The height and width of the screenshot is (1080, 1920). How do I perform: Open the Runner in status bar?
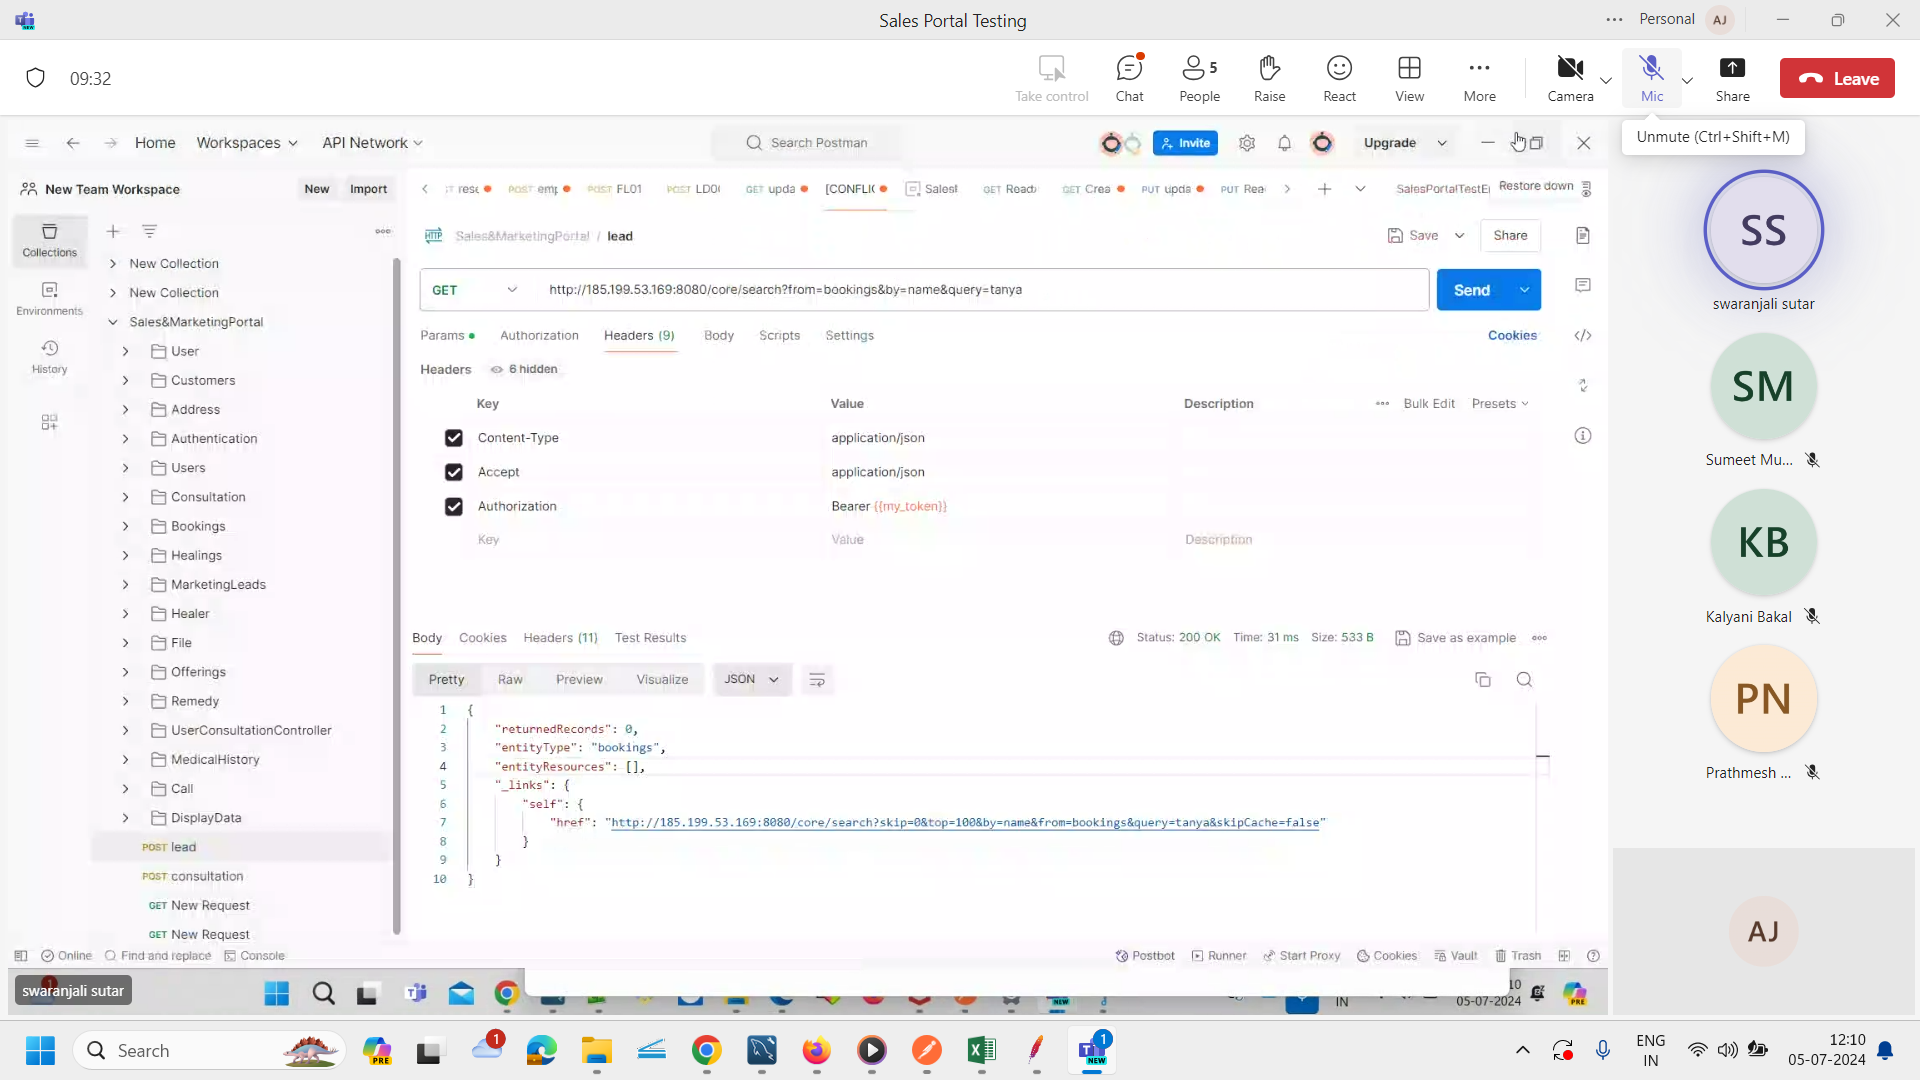[x=1219, y=956]
